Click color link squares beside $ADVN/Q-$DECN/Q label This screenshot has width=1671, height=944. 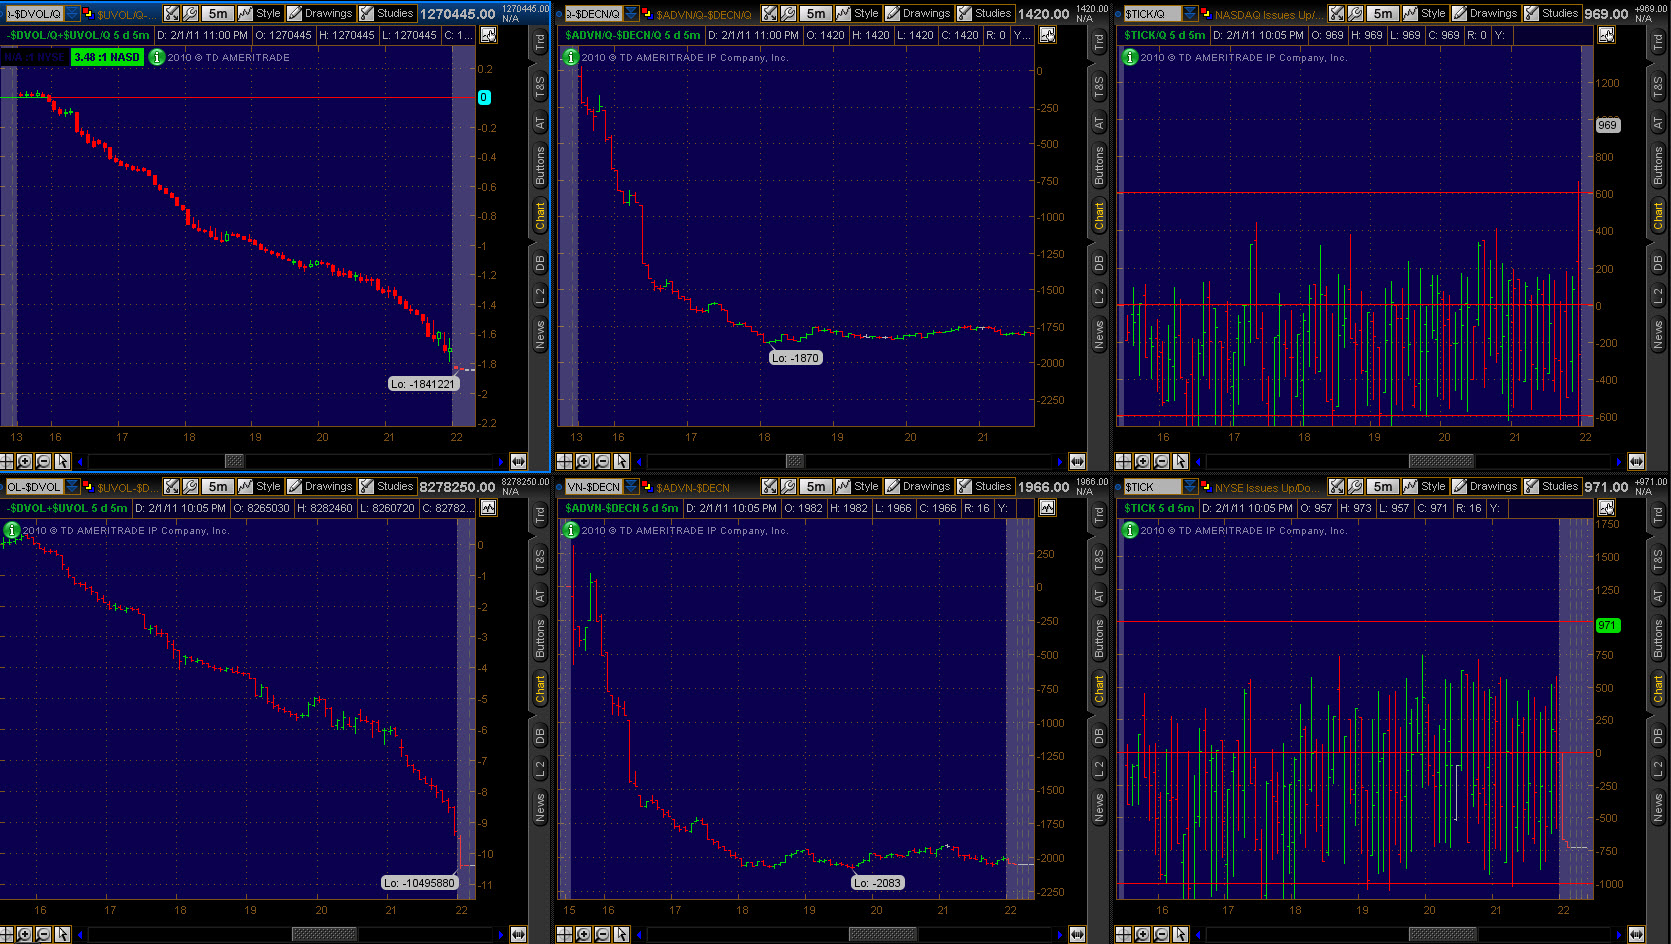click(x=647, y=13)
